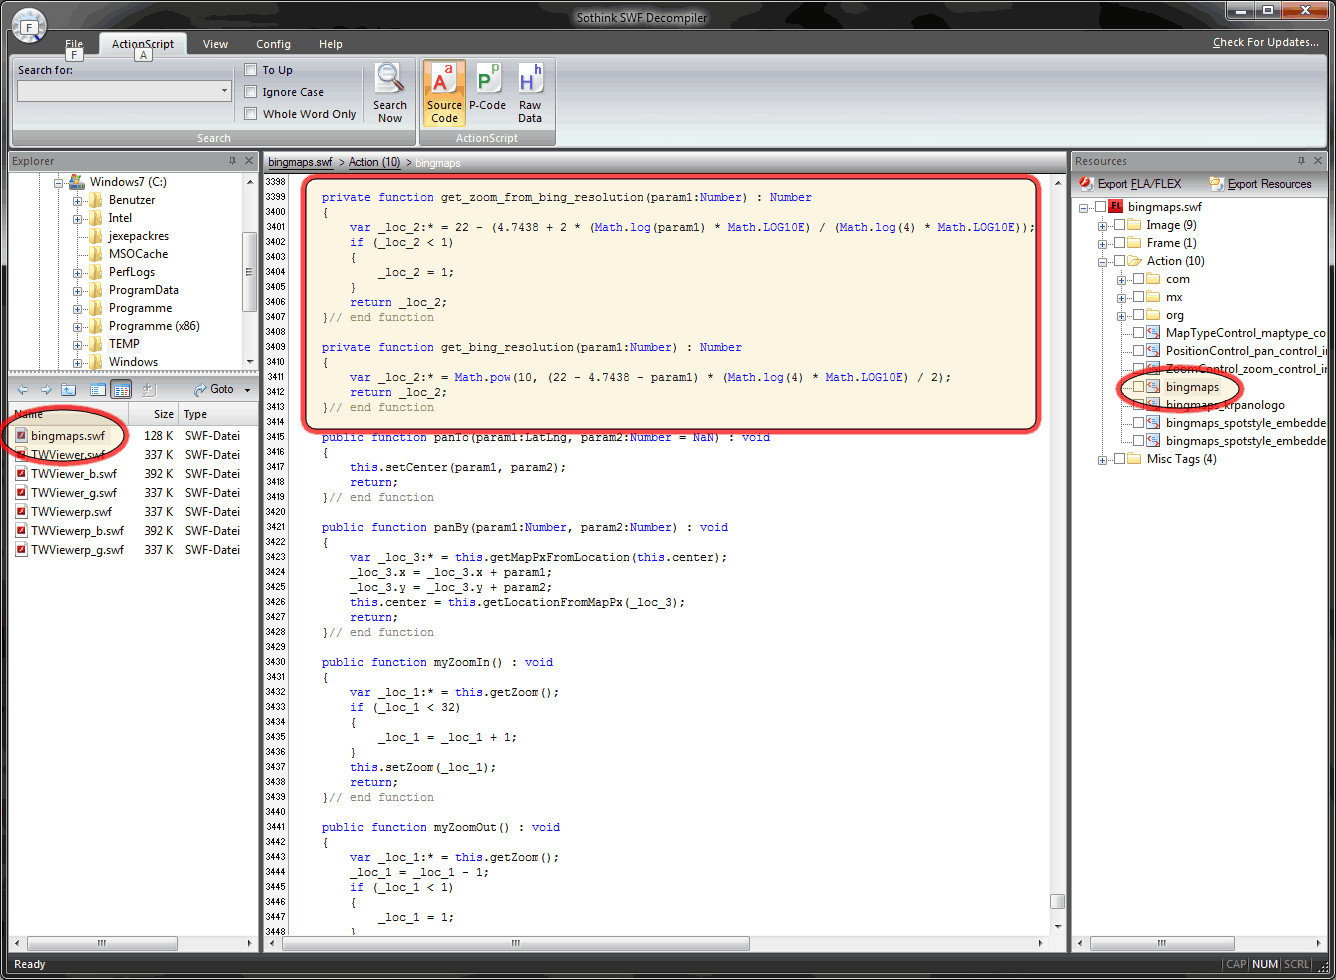Open the Search for dropdown
The height and width of the screenshot is (980, 1336).
point(224,91)
